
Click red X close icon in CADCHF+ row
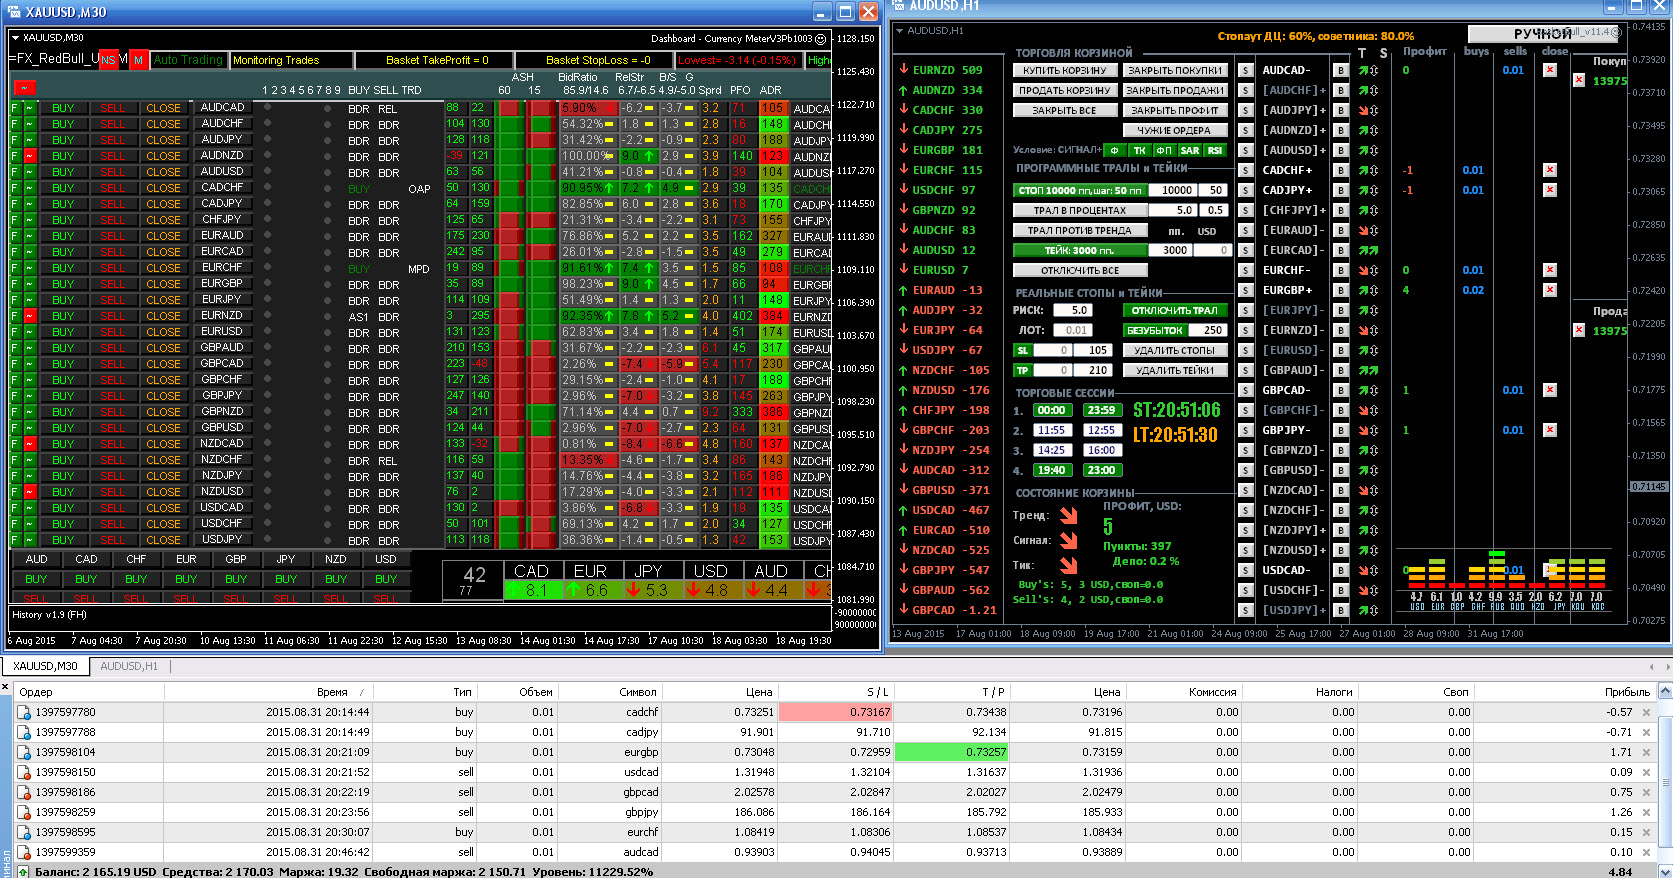[1549, 170]
